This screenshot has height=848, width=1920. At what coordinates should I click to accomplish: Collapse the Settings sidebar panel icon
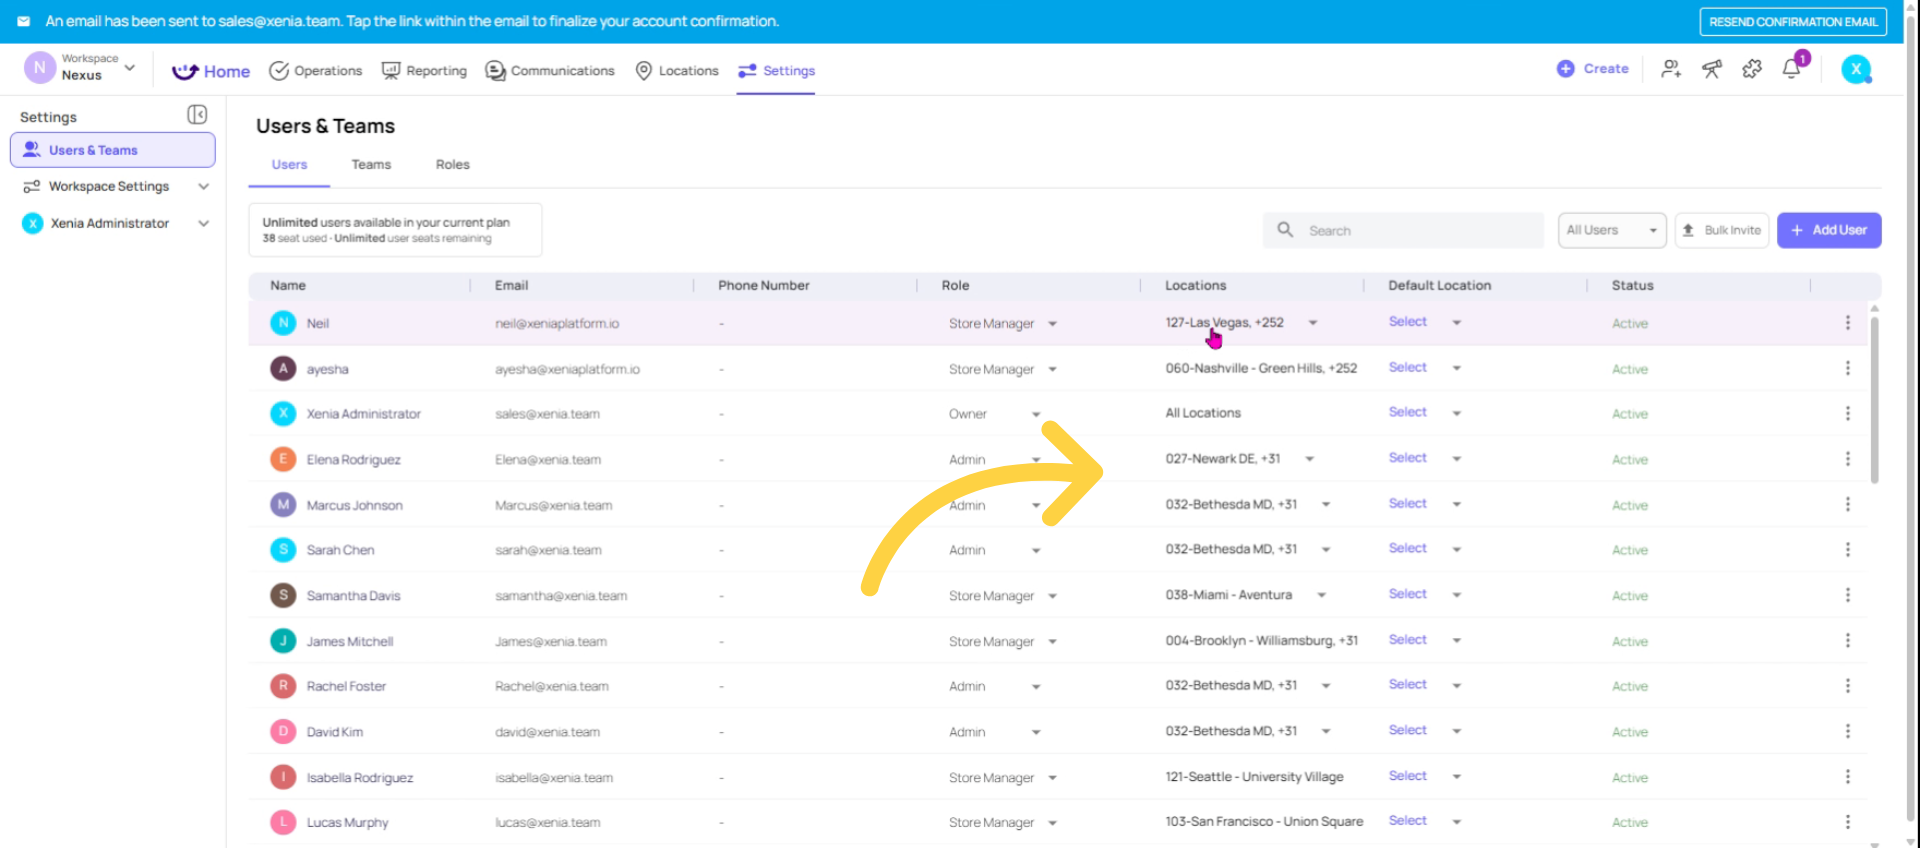click(197, 115)
